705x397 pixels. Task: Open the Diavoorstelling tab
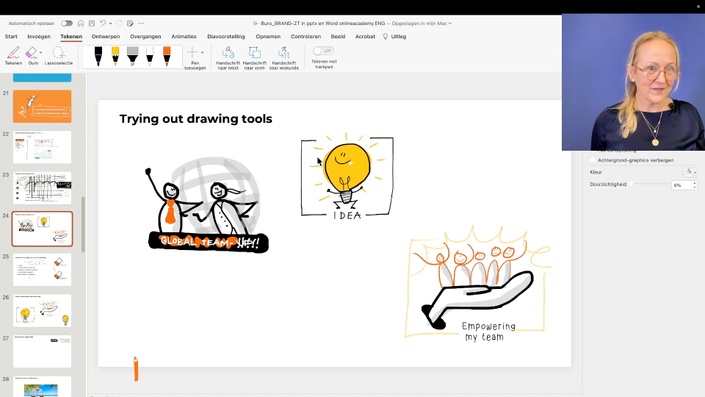226,36
